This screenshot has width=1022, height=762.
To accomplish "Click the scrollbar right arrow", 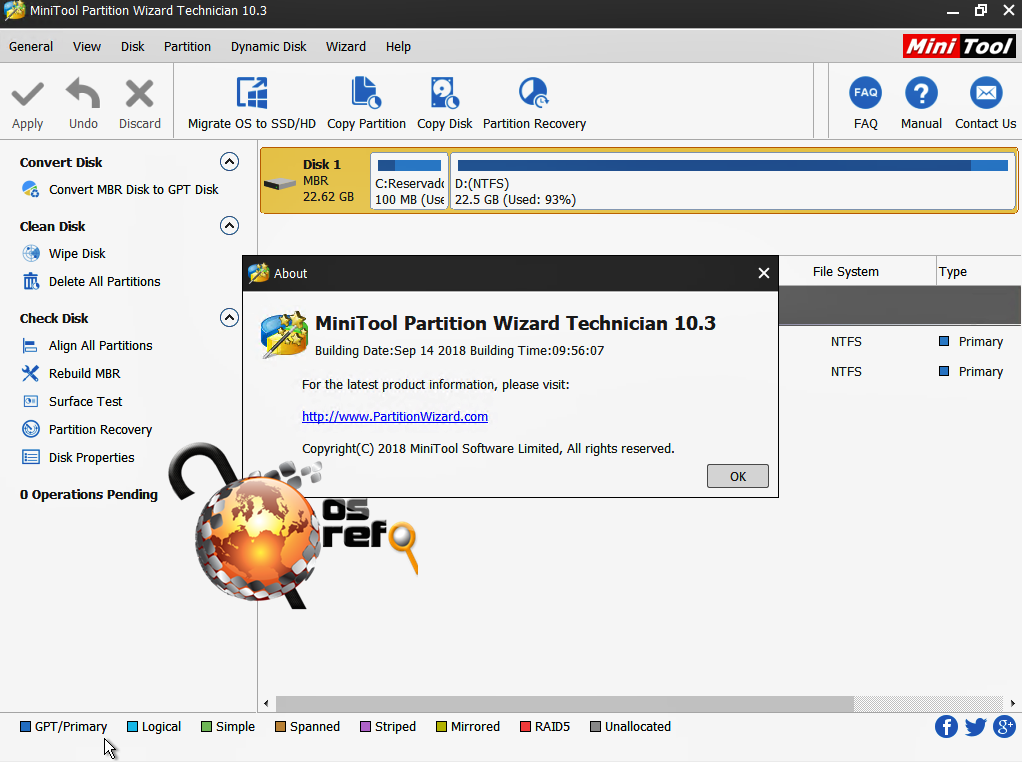I will click(x=1012, y=703).
